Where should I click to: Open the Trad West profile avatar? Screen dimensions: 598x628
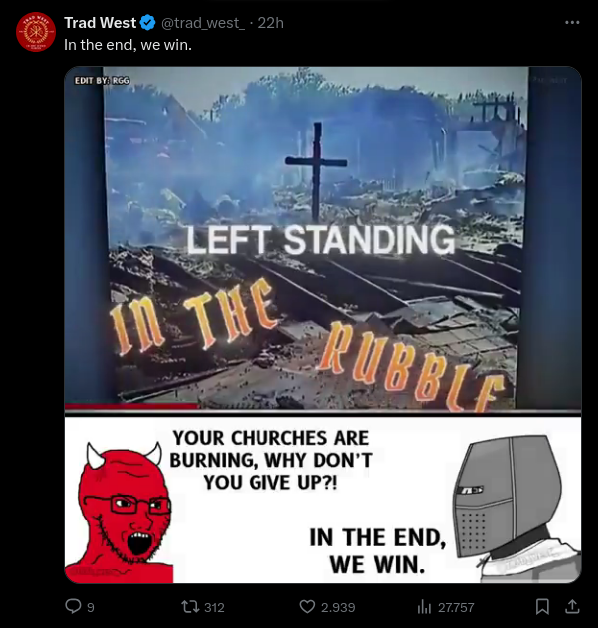[36, 32]
